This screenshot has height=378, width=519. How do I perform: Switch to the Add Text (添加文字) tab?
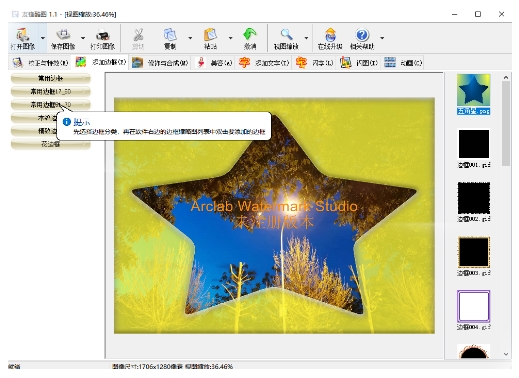click(264, 63)
